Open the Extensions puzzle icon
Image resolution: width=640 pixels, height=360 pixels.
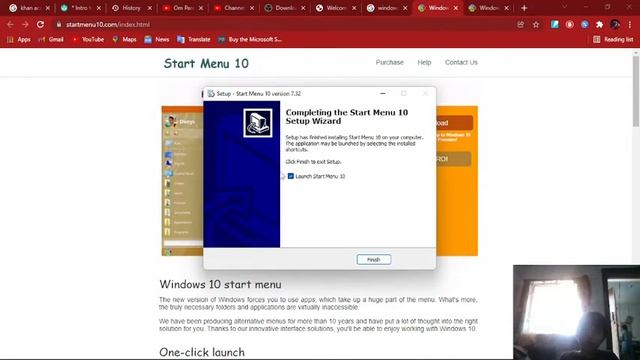point(599,24)
